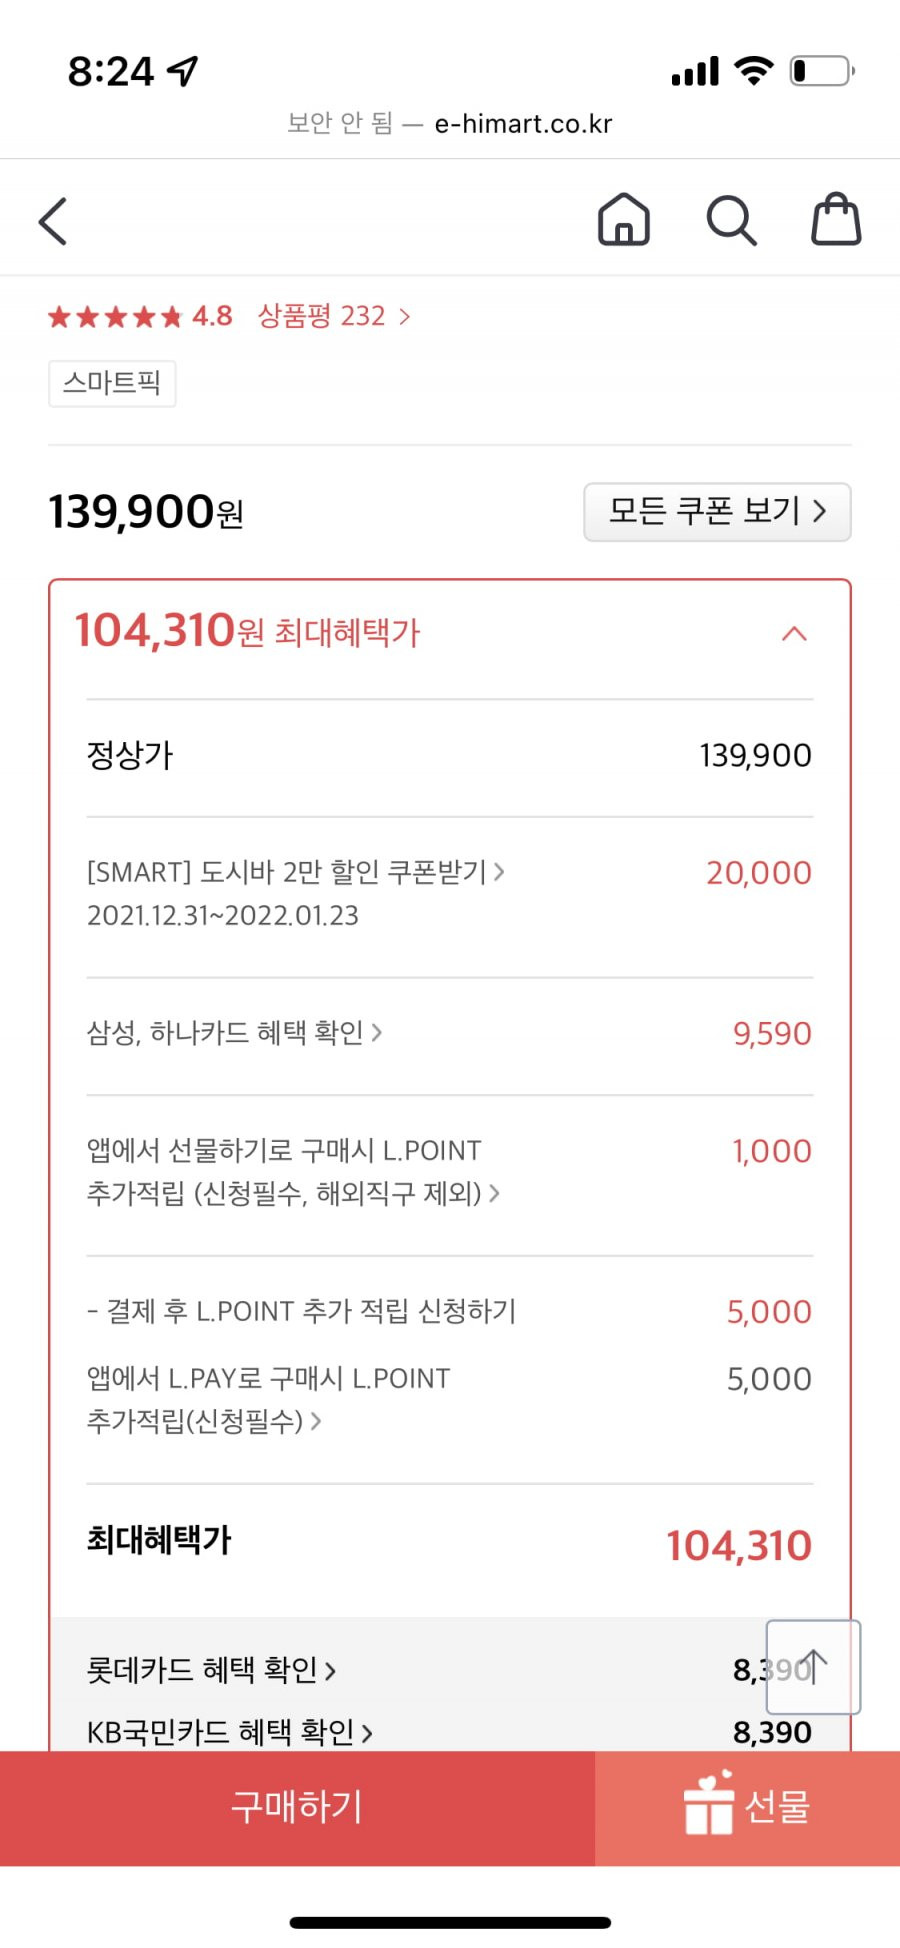Screen dimensions: 900x1948
Task: Tap the back arrow icon
Action: [x=53, y=221]
